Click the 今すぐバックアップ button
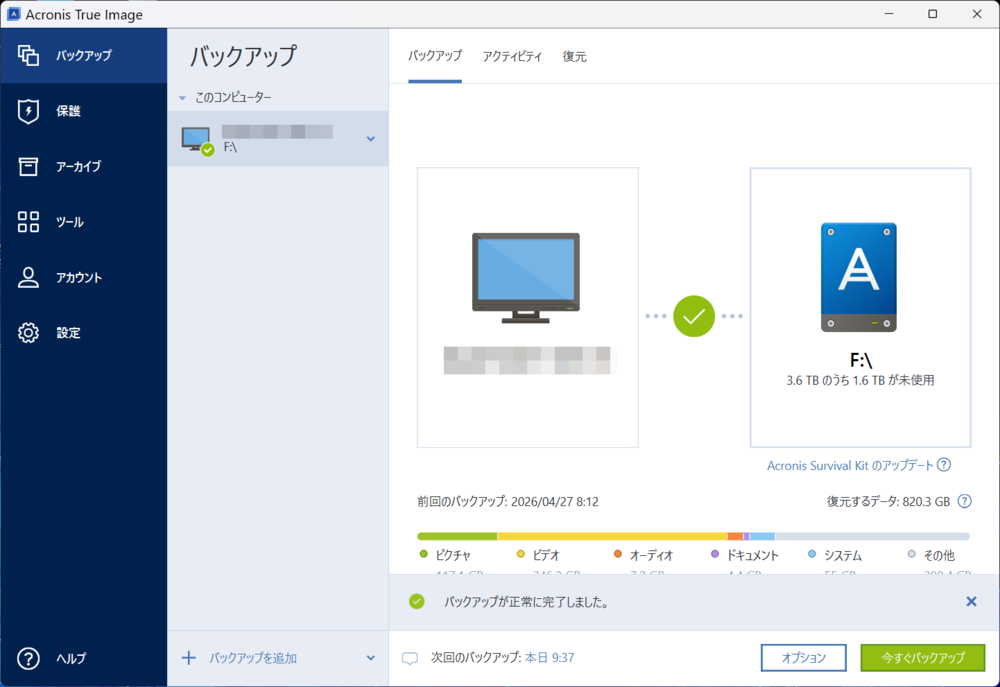 (923, 658)
